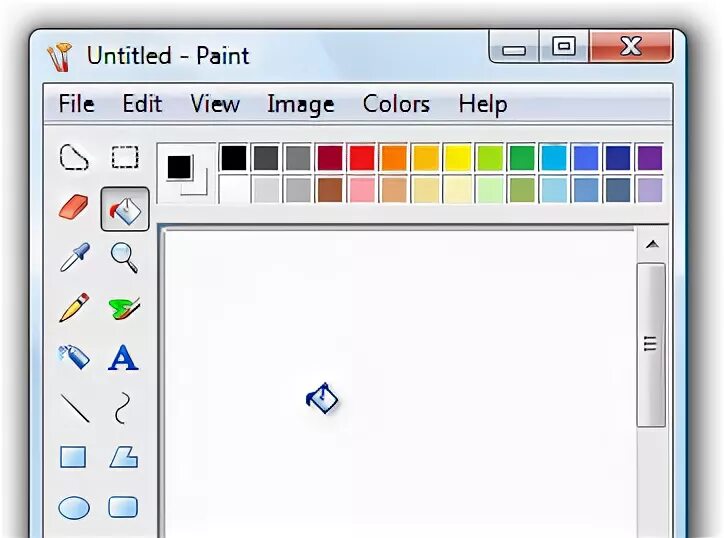The image size is (724, 538).
Task: Choose the rectangular Select tool
Action: 125,157
